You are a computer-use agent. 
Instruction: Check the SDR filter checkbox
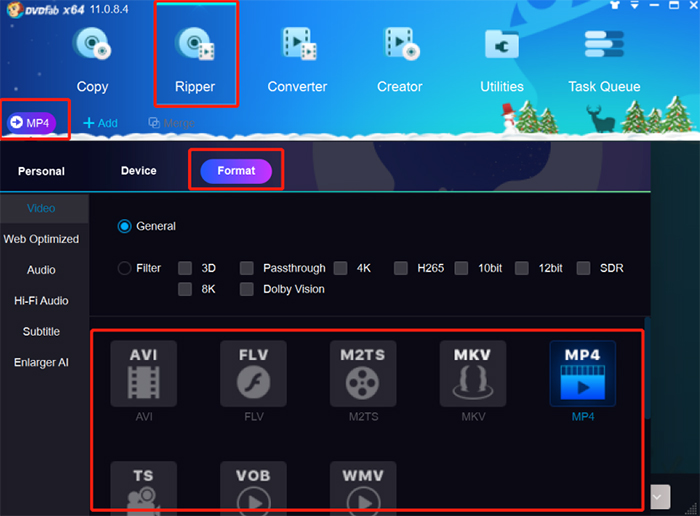[x=583, y=268]
